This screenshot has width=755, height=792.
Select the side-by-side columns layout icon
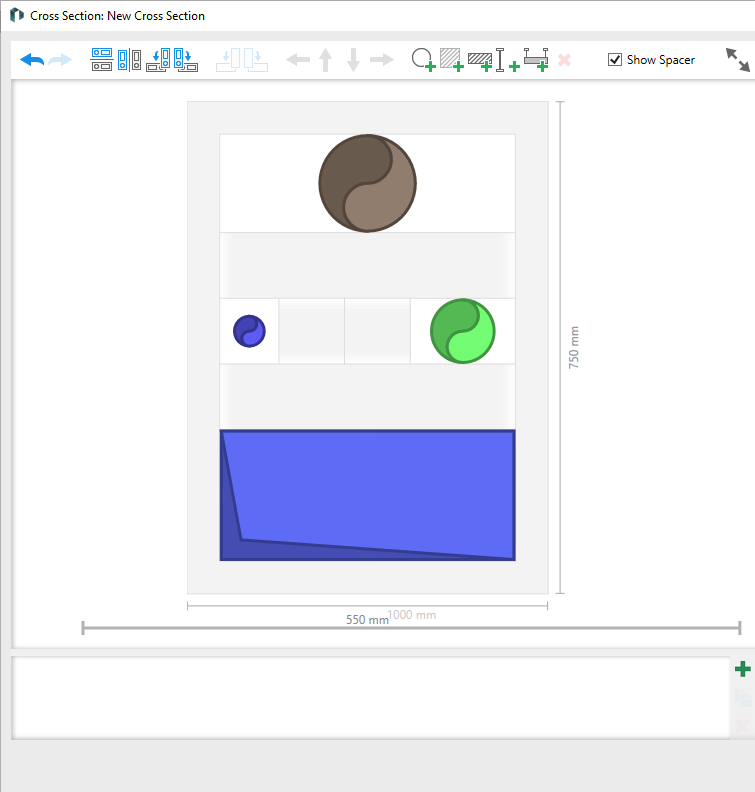coord(130,60)
